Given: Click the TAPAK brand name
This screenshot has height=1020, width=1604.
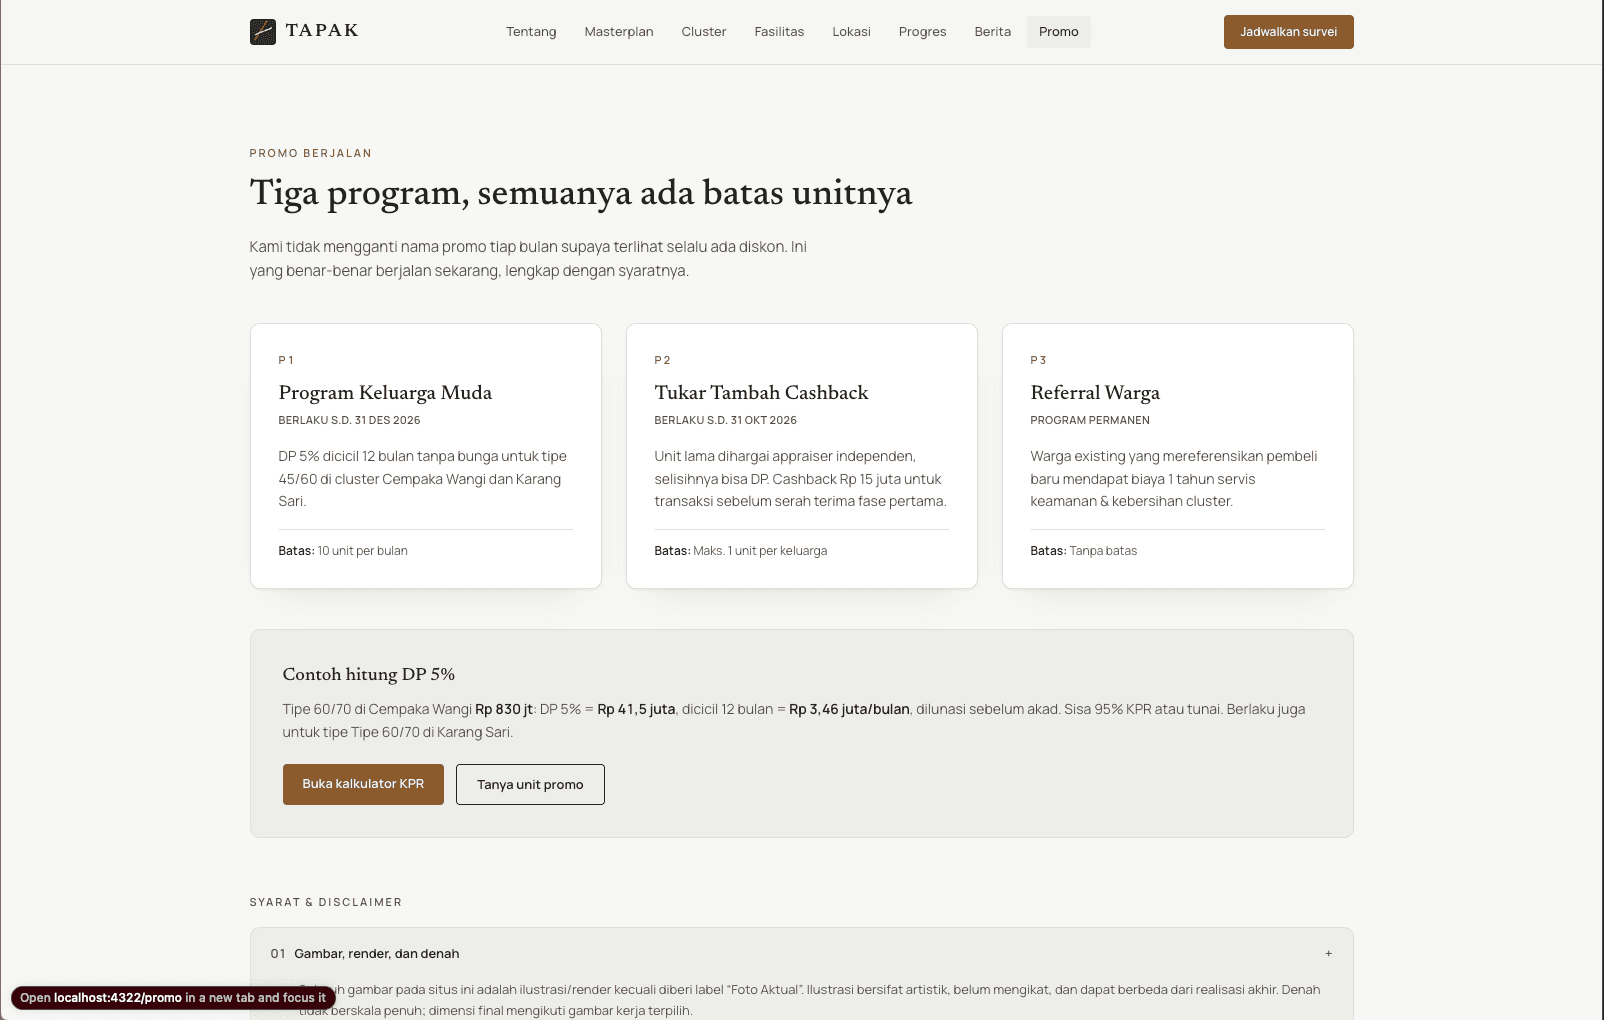Looking at the screenshot, I should pyautogui.click(x=322, y=31).
